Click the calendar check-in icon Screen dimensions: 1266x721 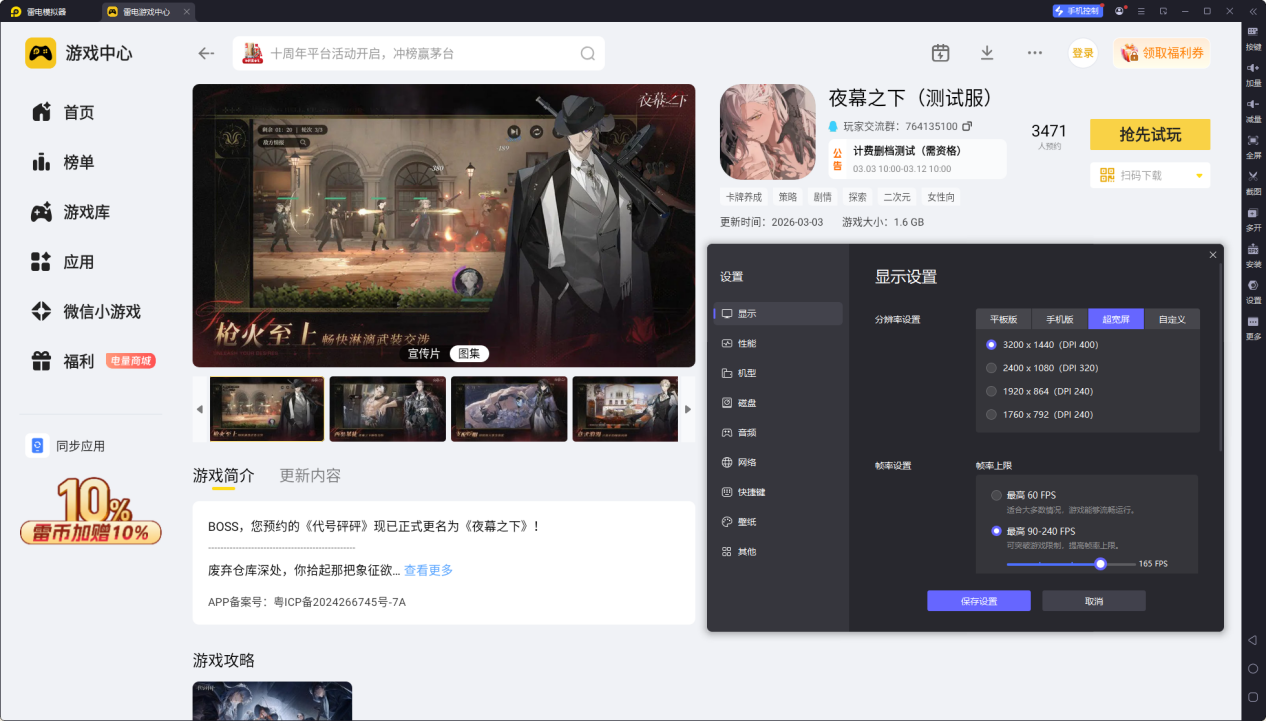coord(940,53)
